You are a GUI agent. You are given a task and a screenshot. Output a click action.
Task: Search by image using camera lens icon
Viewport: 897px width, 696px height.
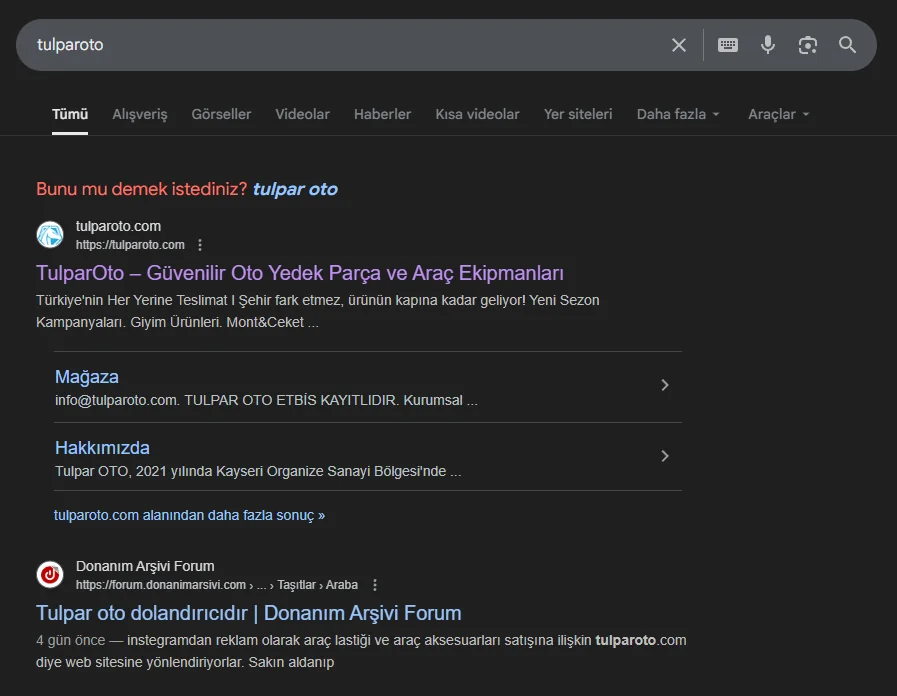point(808,45)
